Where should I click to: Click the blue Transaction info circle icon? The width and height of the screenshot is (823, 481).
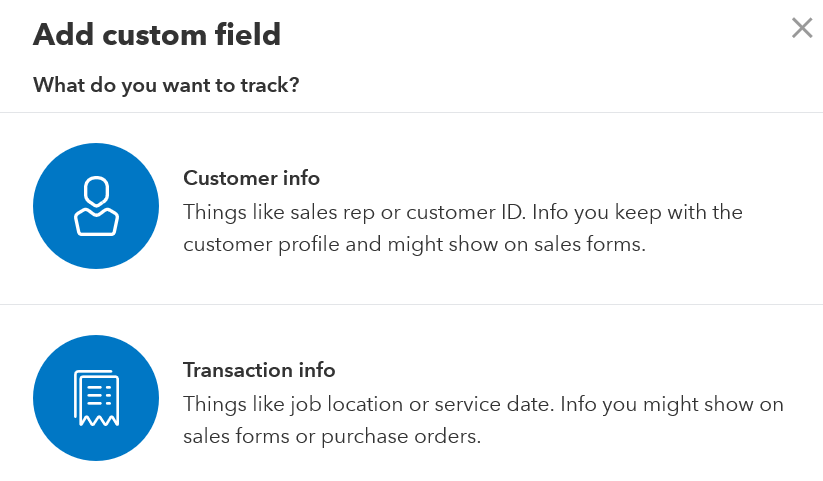coord(96,398)
